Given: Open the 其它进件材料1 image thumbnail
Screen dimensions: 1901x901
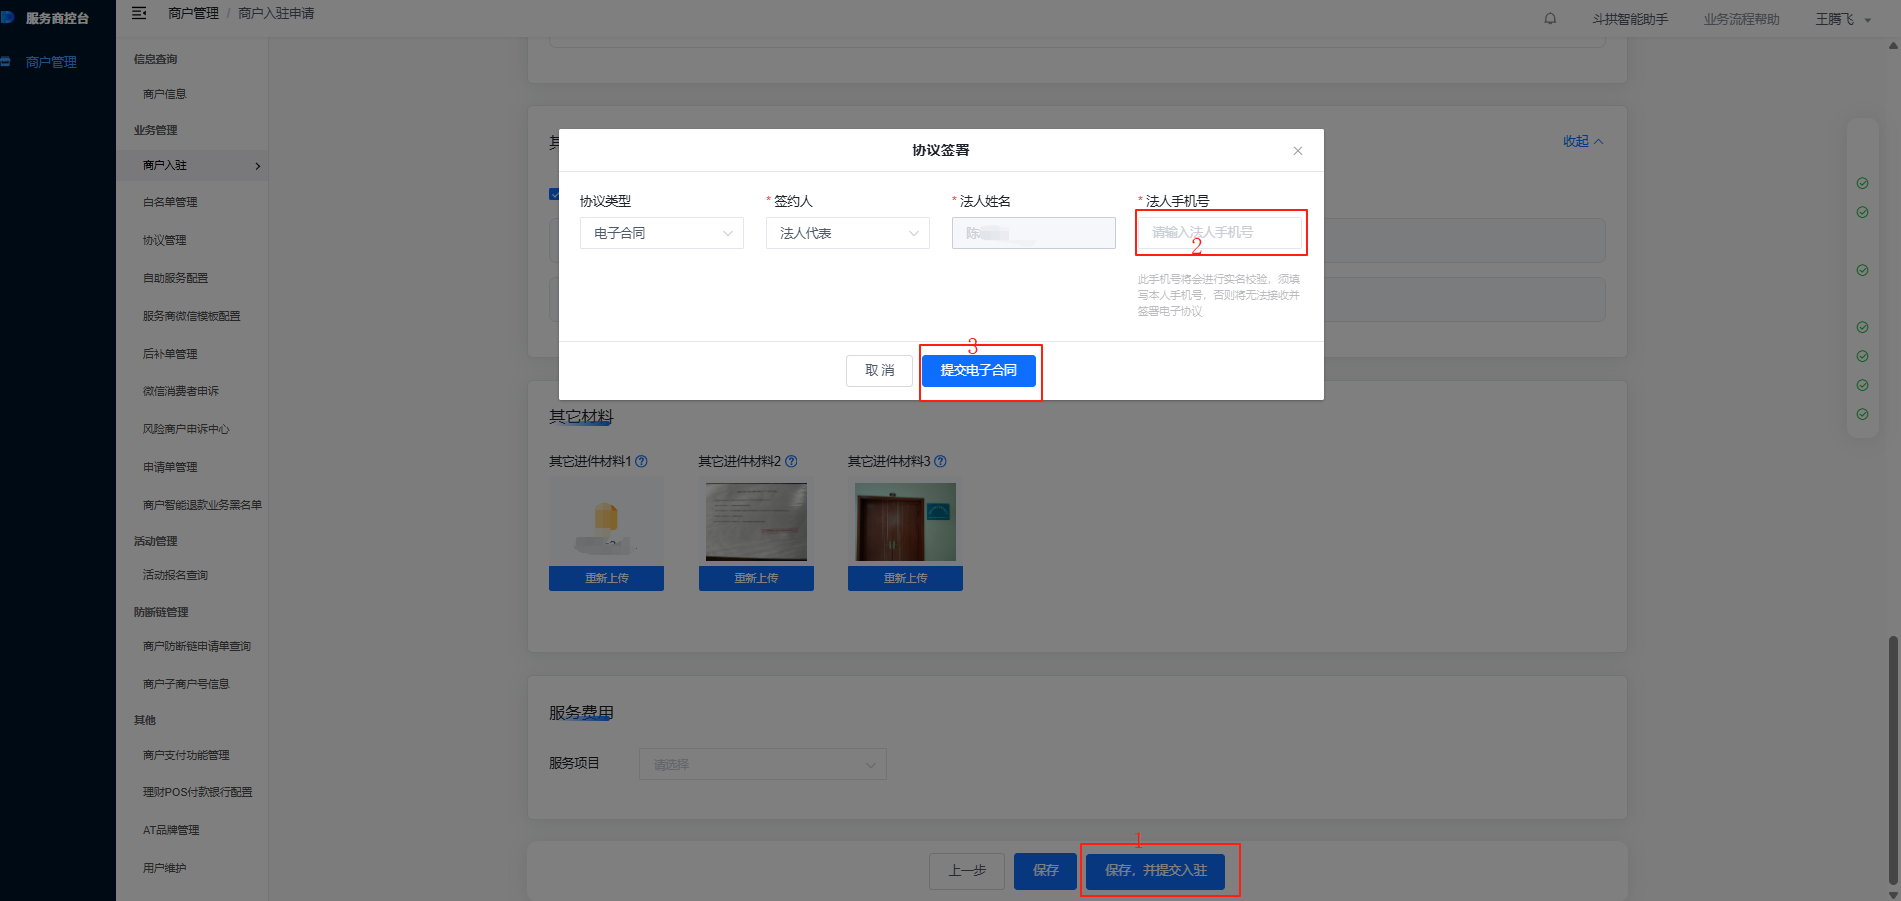Looking at the screenshot, I should [606, 521].
